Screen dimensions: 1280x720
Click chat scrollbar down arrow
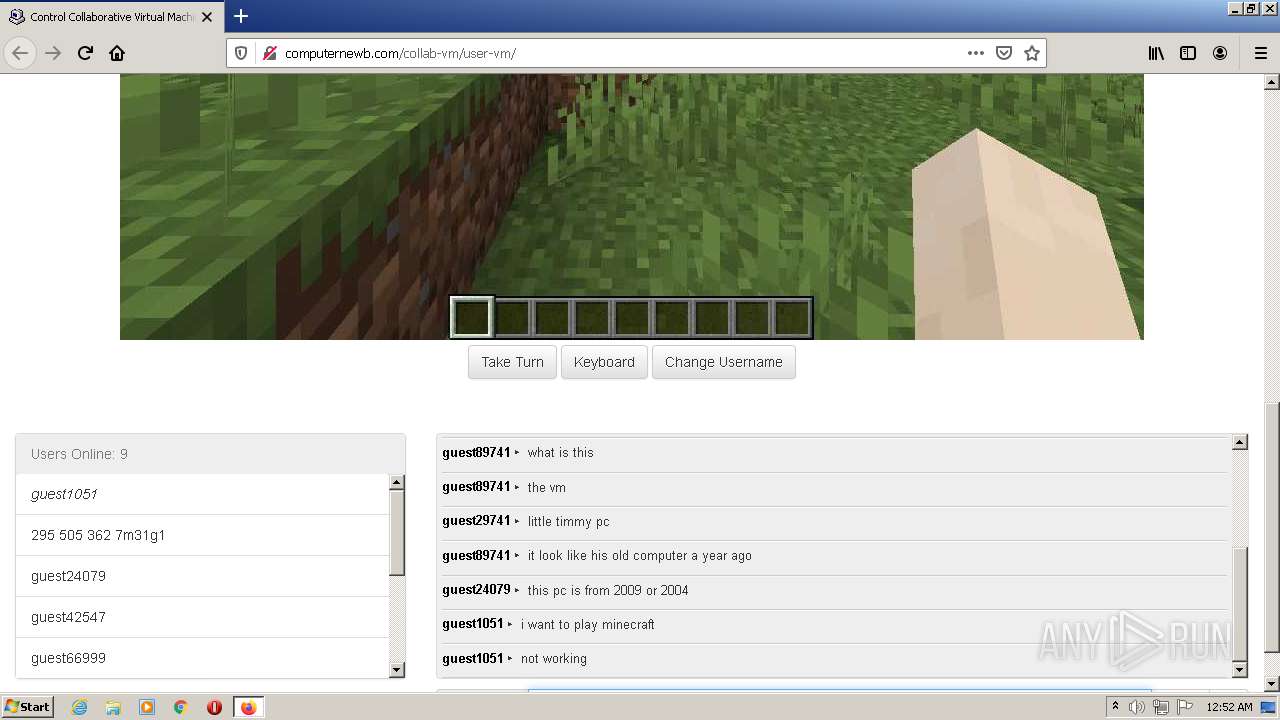(x=1240, y=670)
